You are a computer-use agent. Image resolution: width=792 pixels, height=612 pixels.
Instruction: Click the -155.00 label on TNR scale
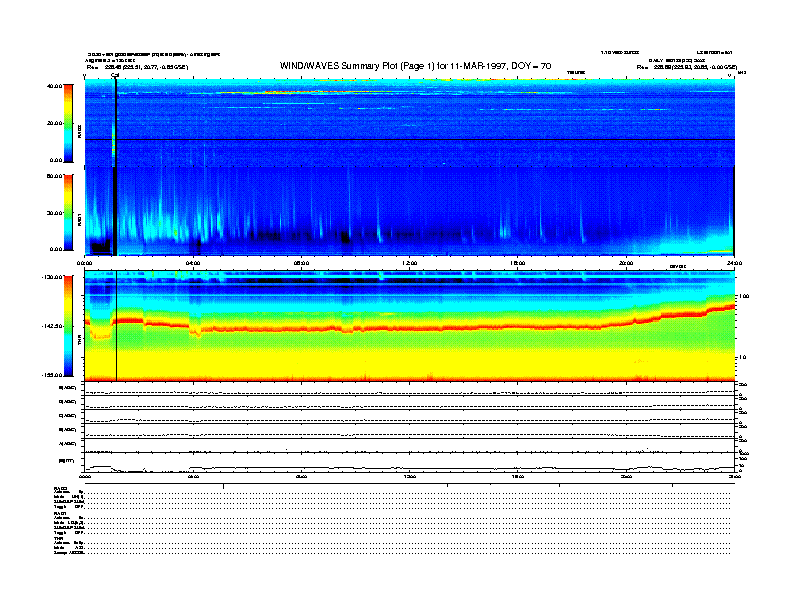(x=52, y=375)
